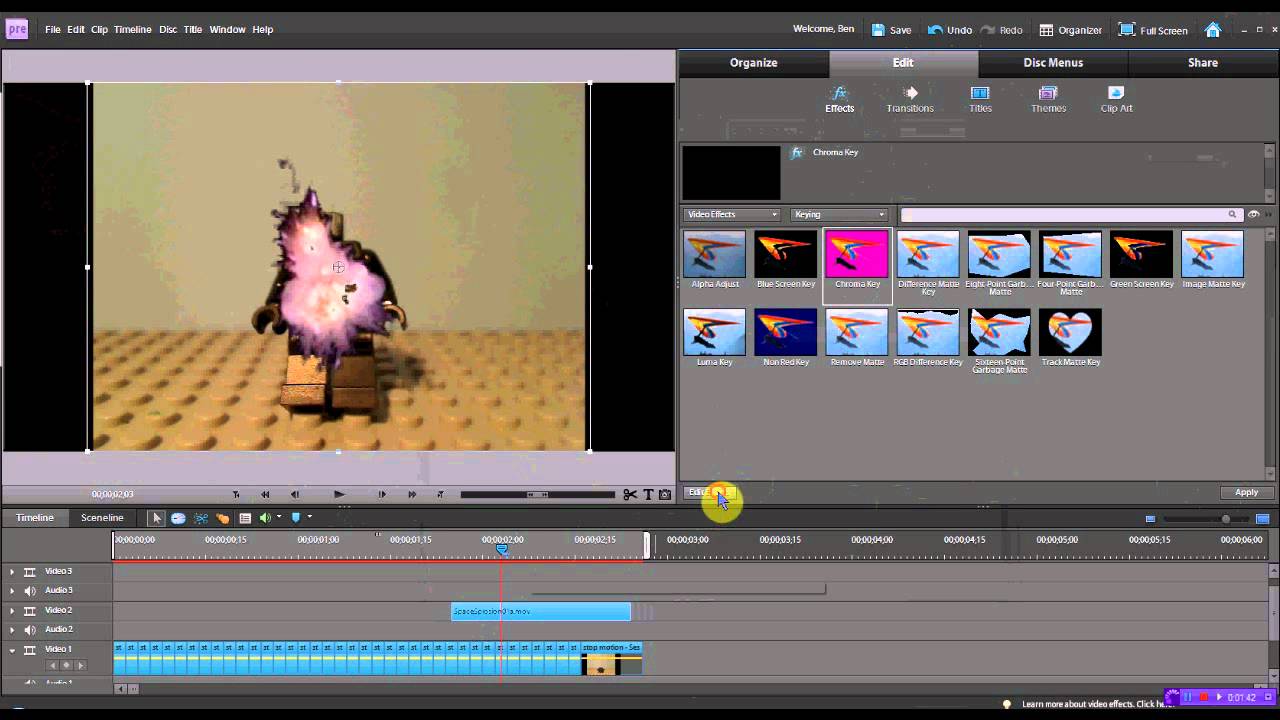Open the File menu

tap(53, 30)
